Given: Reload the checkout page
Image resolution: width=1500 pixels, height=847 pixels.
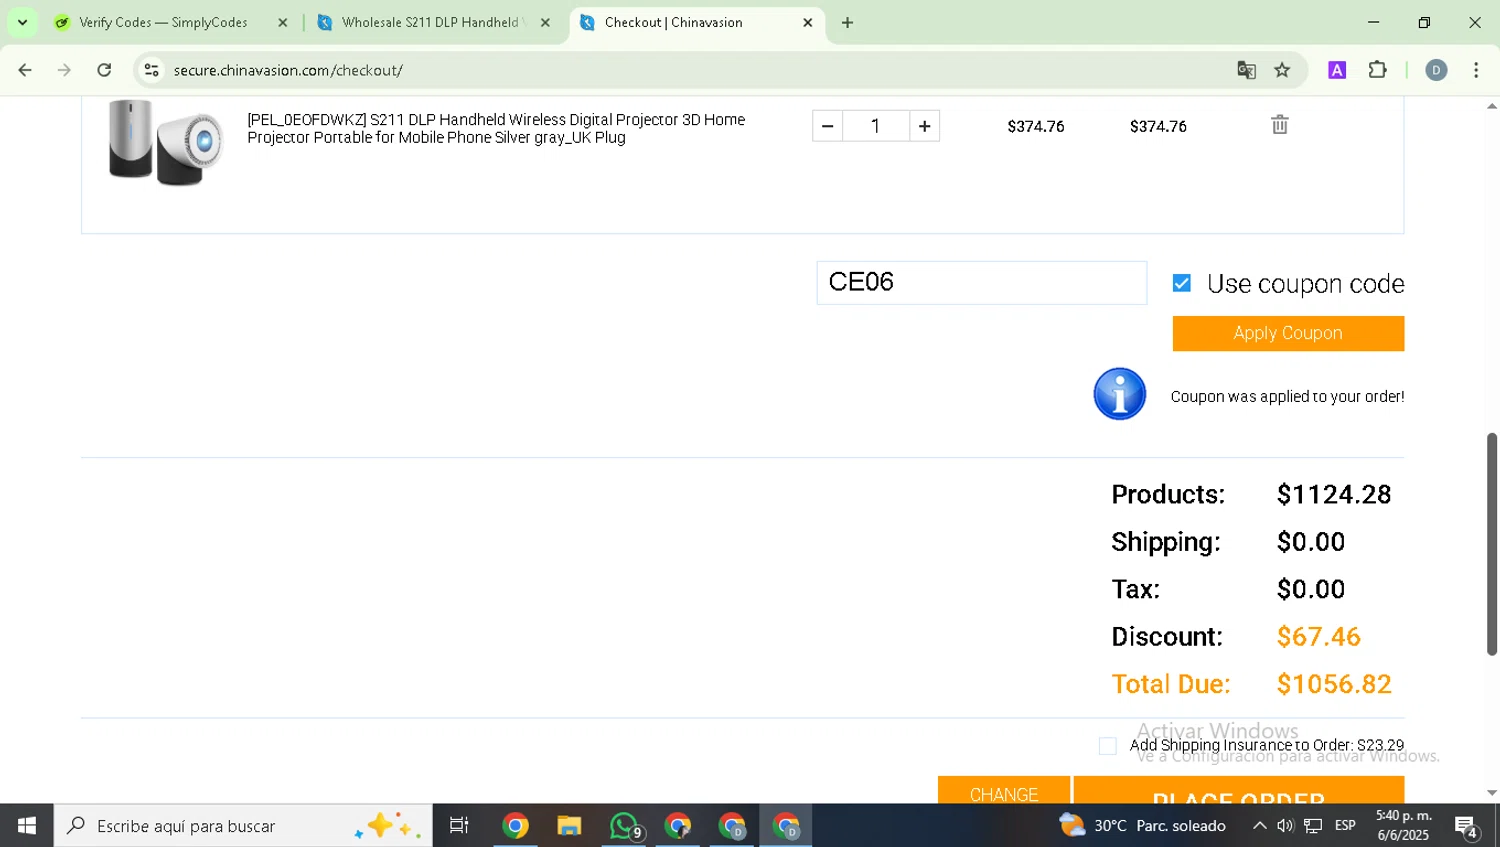Looking at the screenshot, I should coord(104,70).
